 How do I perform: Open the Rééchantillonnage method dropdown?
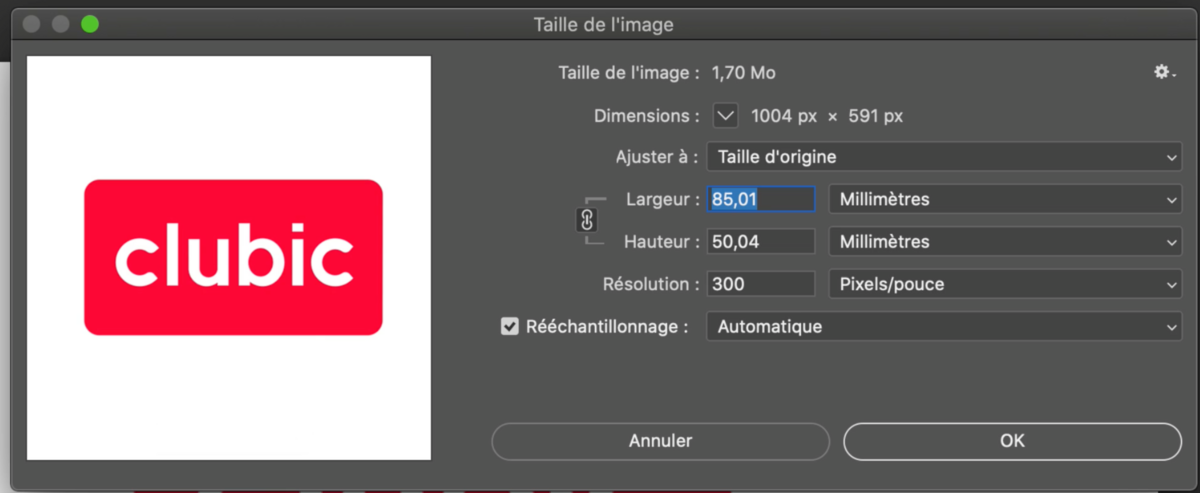(x=944, y=327)
